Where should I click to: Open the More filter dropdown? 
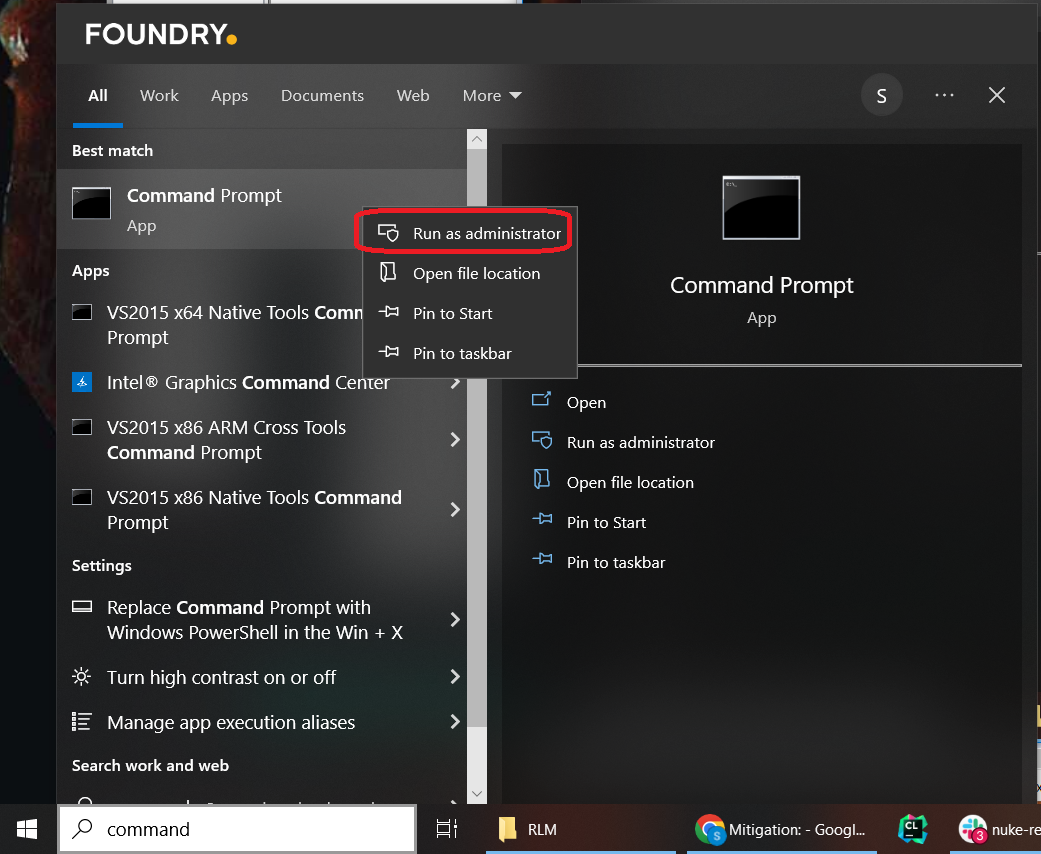click(492, 96)
